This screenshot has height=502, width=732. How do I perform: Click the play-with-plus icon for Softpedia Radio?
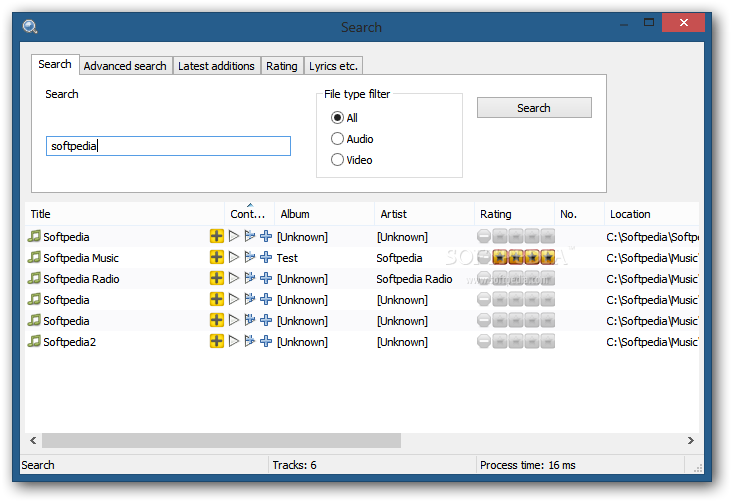tap(250, 278)
